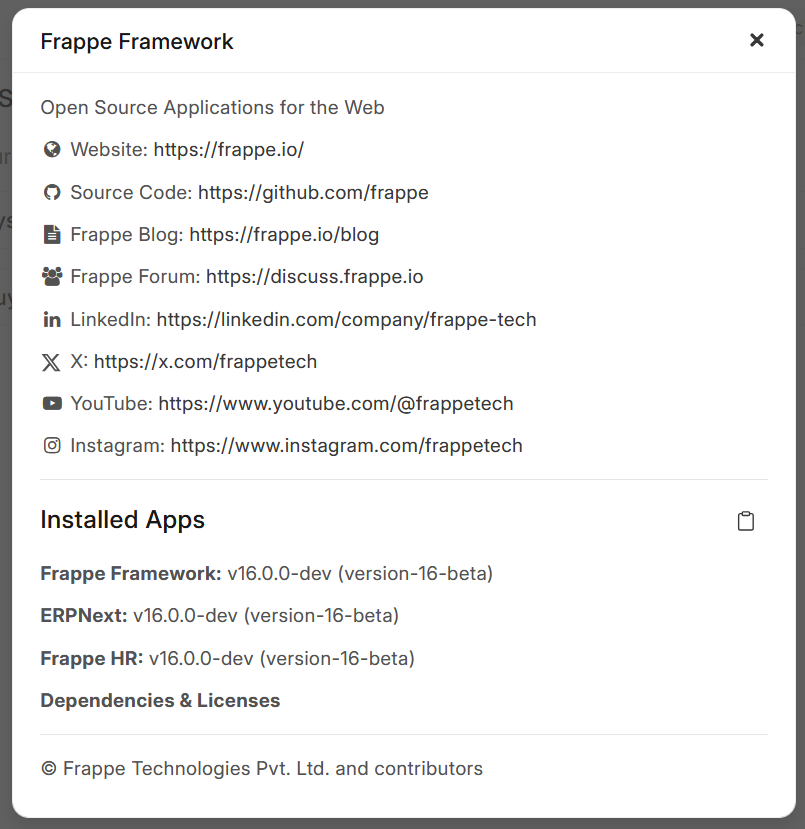Viewport: 805px width, 829px height.
Task: Open the YouTube @frappetech channel link
Action: [335, 404]
